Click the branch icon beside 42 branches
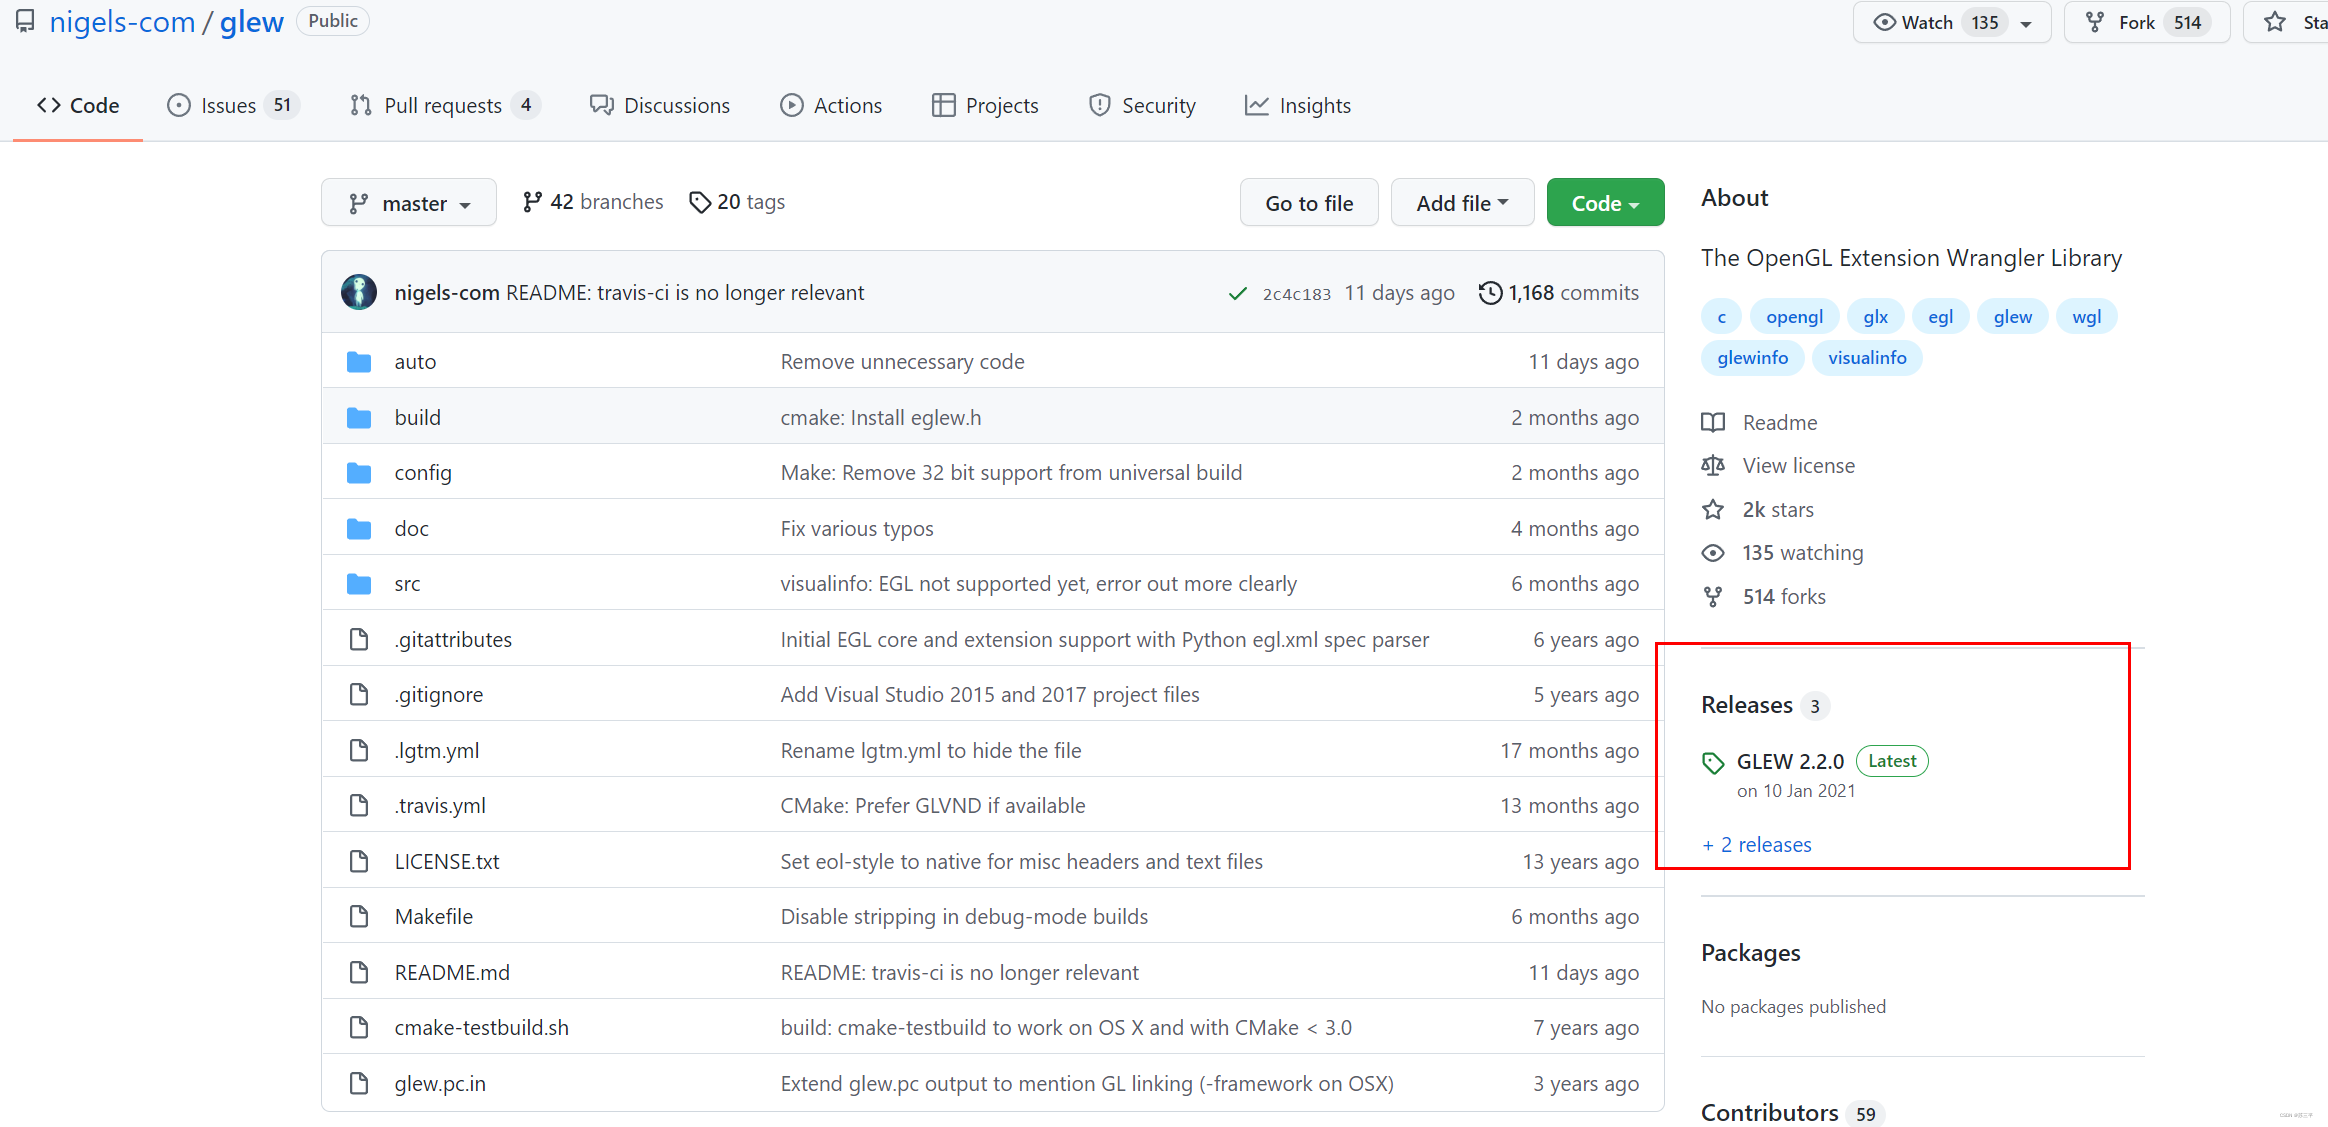The height and width of the screenshot is (1127, 2328). pyautogui.click(x=532, y=202)
